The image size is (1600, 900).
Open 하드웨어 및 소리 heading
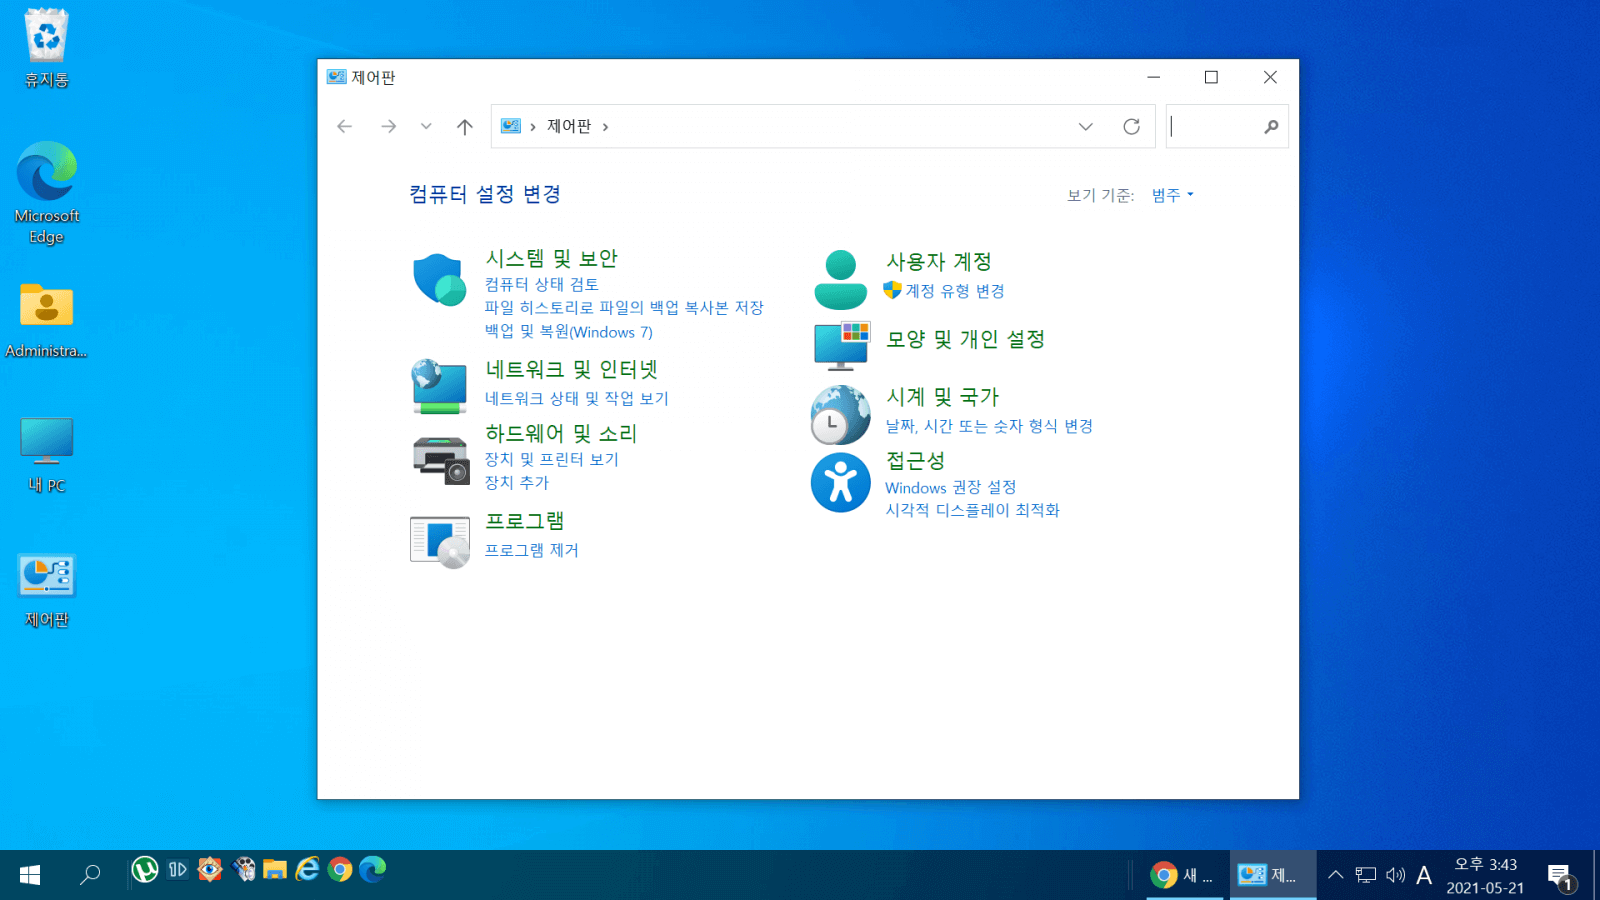pyautogui.click(x=561, y=434)
